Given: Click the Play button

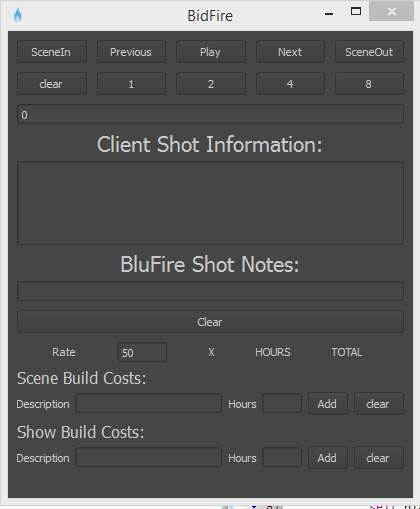Looking at the screenshot, I should click(211, 52).
